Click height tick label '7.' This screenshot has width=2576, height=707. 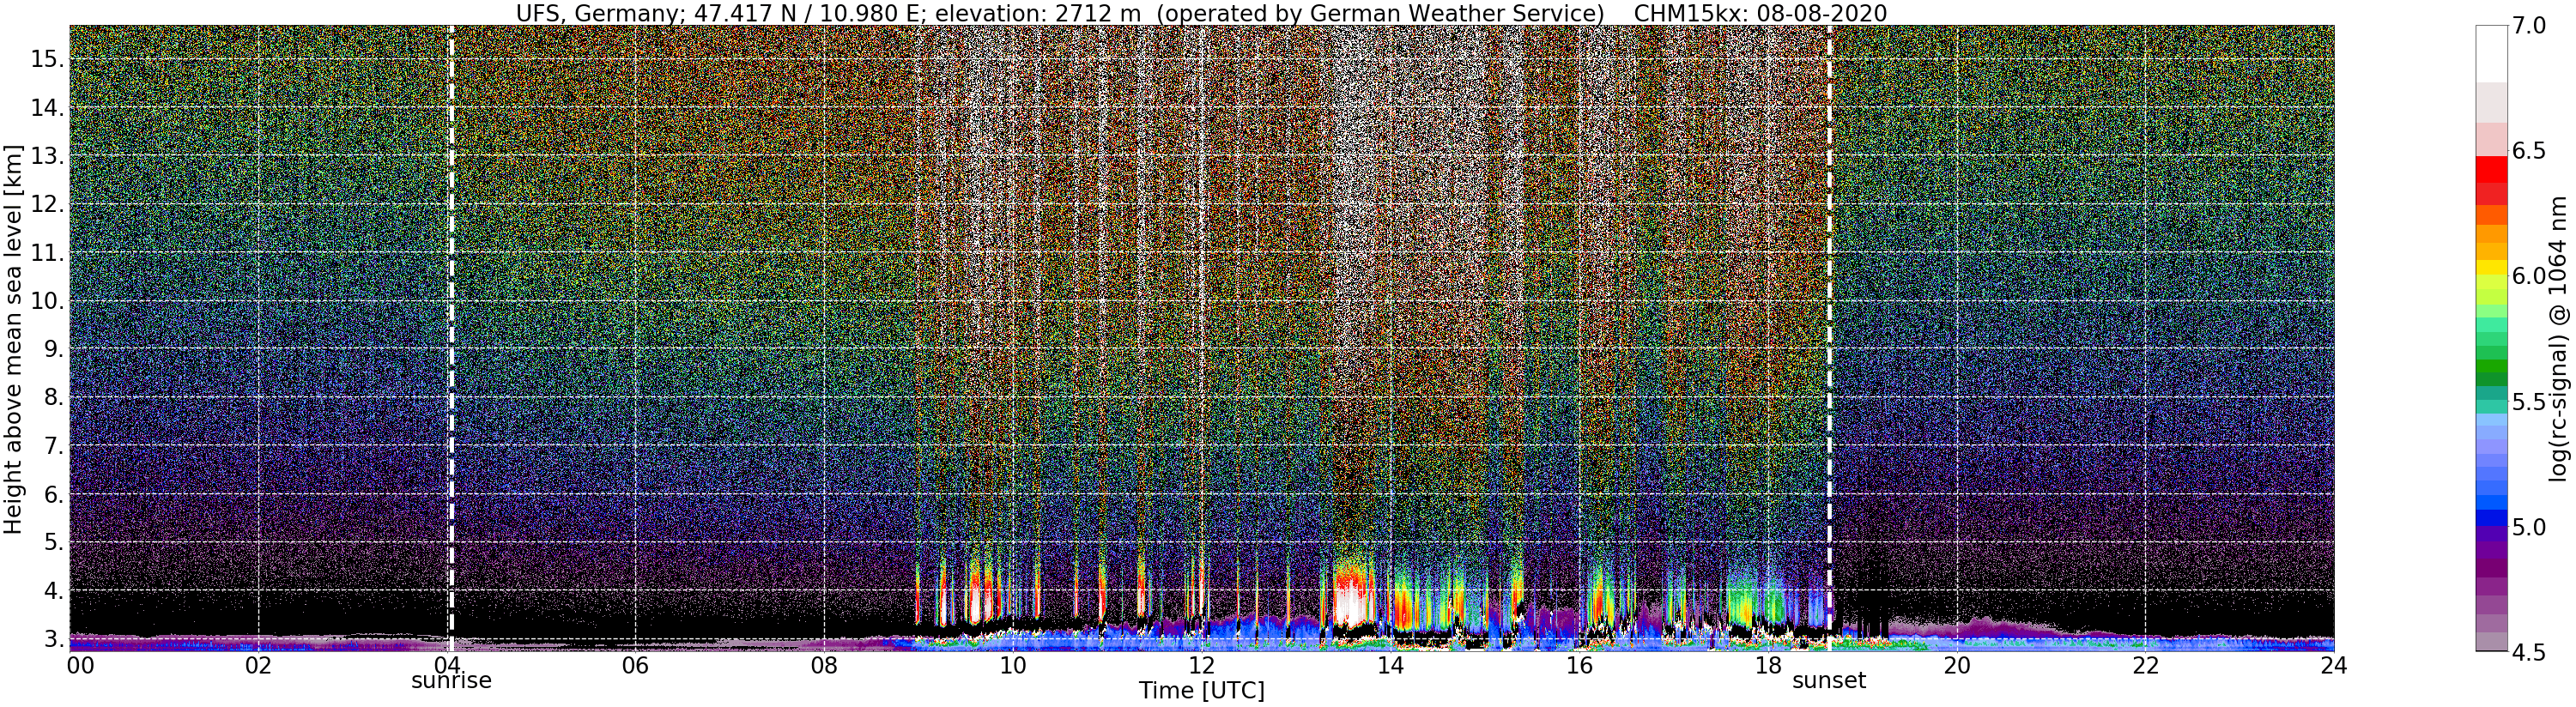click(53, 445)
